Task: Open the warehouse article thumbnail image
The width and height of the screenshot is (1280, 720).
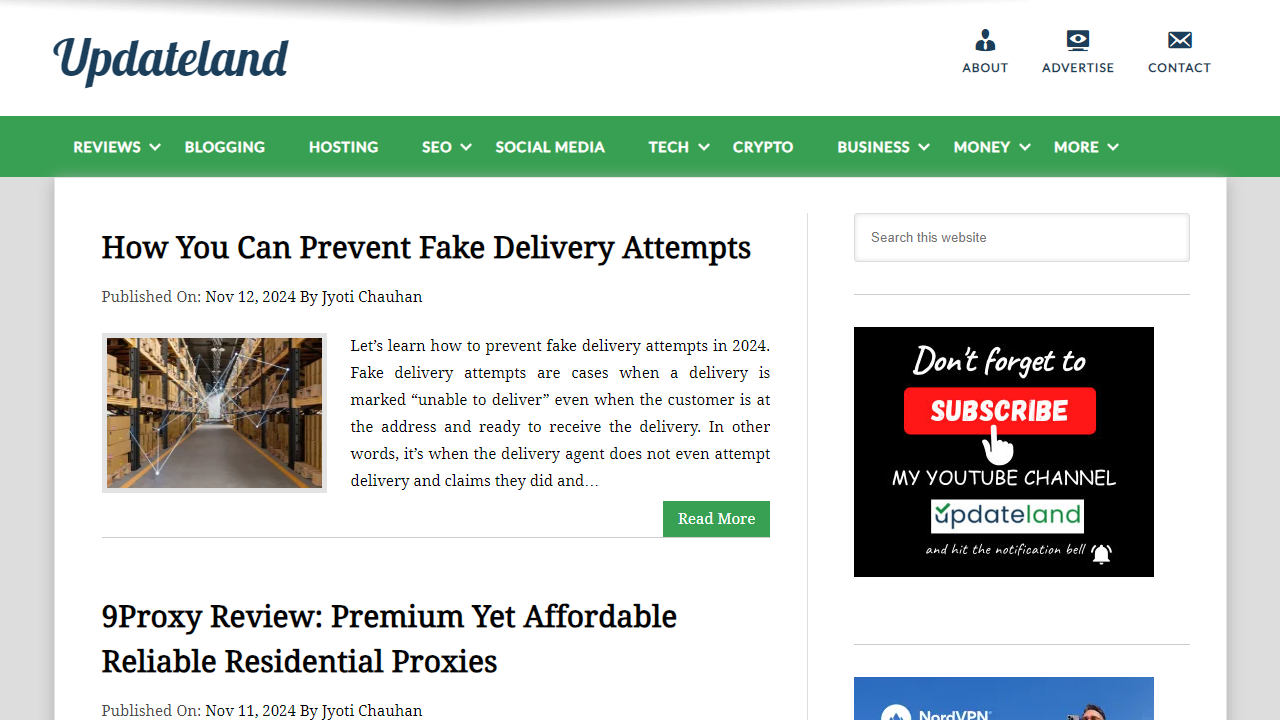Action: pyautogui.click(x=214, y=413)
